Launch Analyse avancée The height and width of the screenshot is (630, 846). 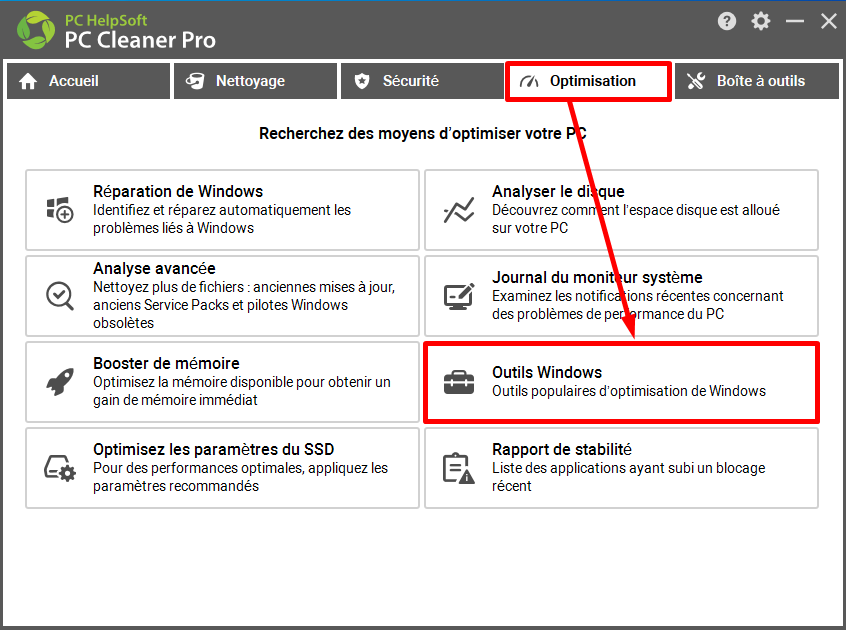pos(222,296)
